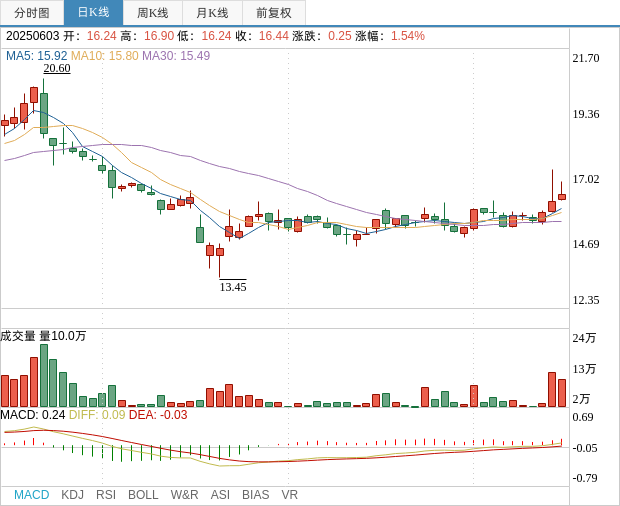Click the DIFF: 0.09 value
This screenshot has height=506, width=620.
coord(97,415)
